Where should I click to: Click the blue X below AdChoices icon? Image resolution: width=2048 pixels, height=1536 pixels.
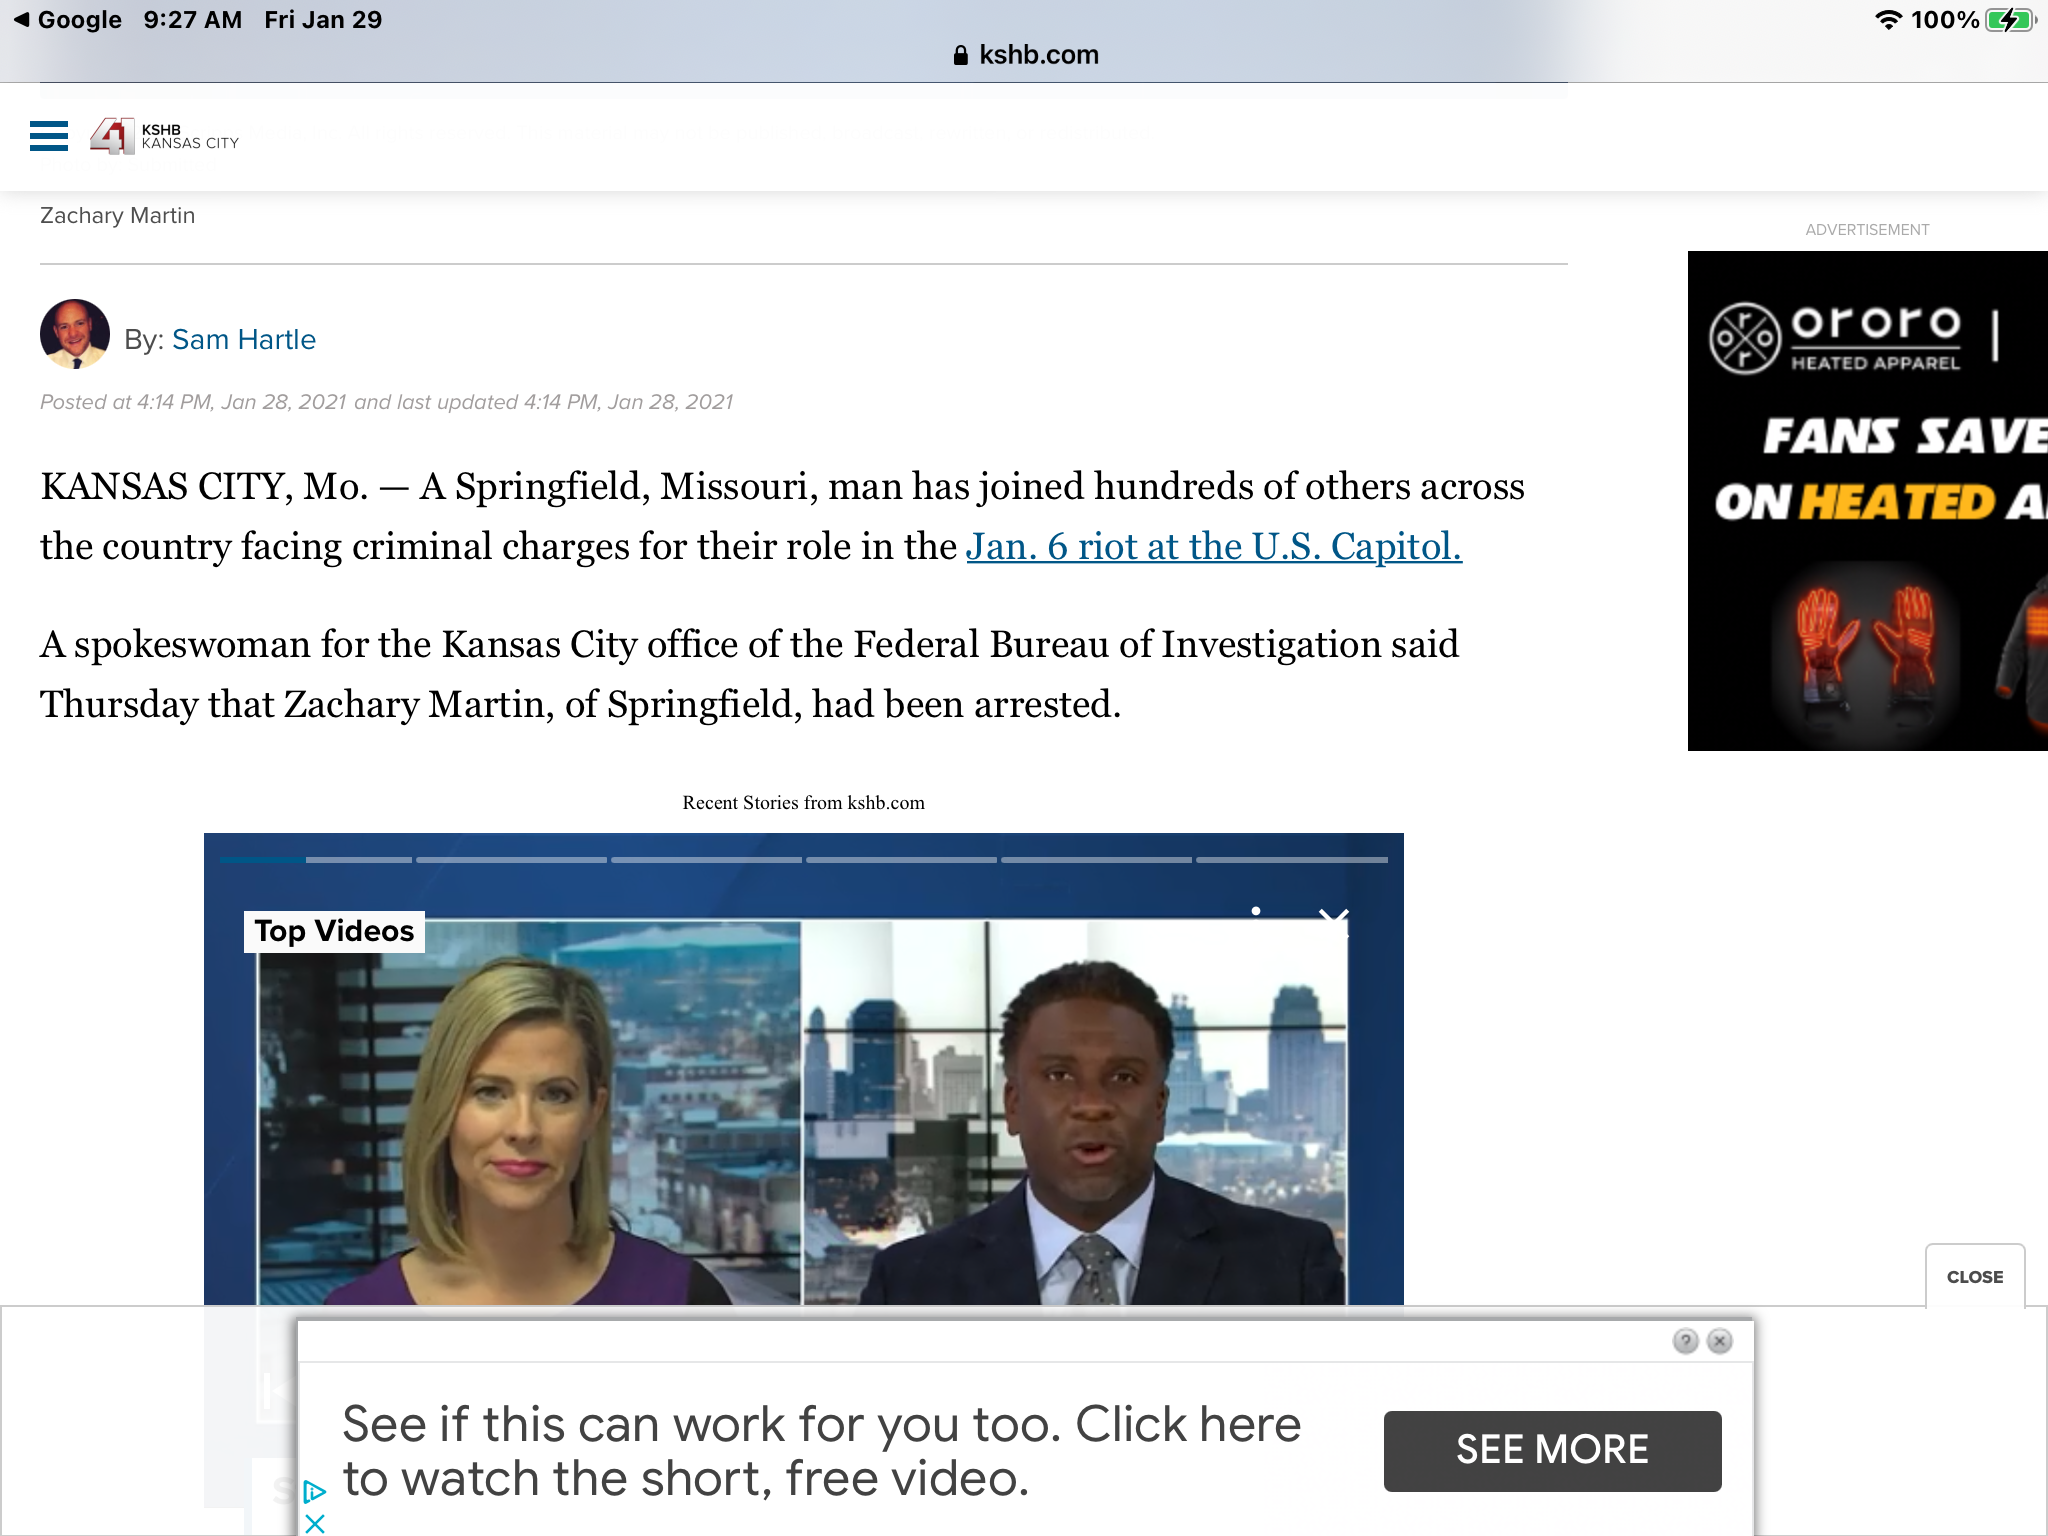314,1524
